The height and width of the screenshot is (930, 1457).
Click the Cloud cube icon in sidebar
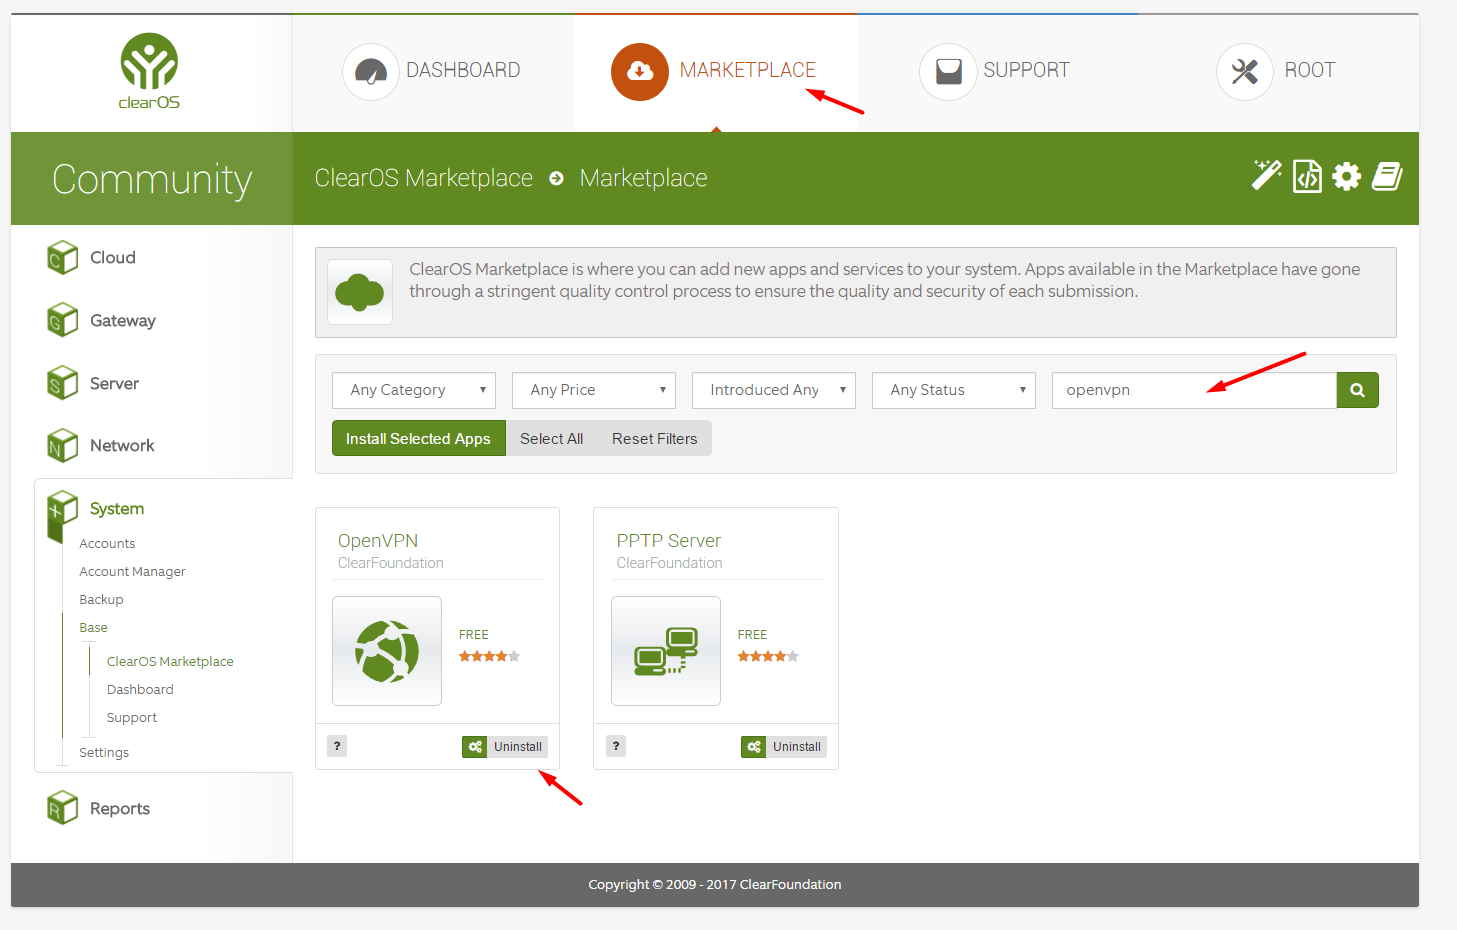63,257
